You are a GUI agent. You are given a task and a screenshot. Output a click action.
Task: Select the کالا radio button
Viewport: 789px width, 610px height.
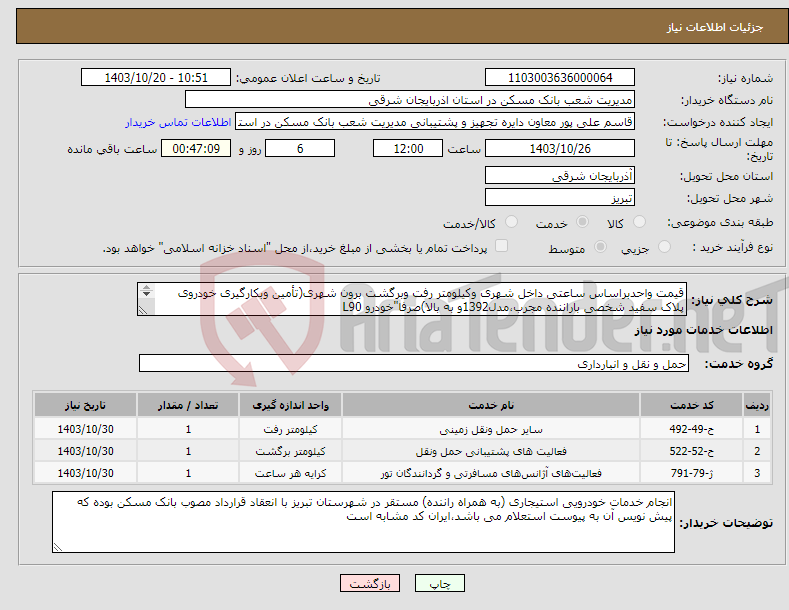640,222
